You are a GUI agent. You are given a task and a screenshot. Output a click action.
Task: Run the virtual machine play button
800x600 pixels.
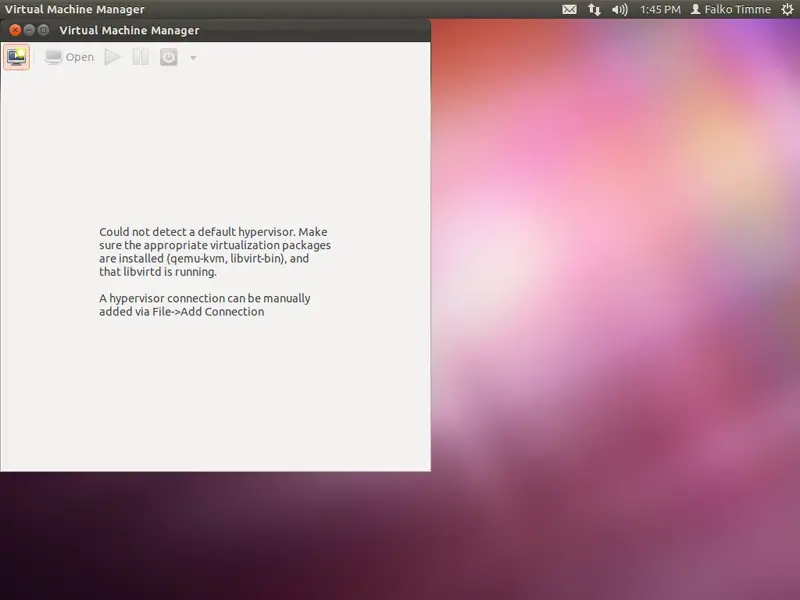(x=112, y=57)
